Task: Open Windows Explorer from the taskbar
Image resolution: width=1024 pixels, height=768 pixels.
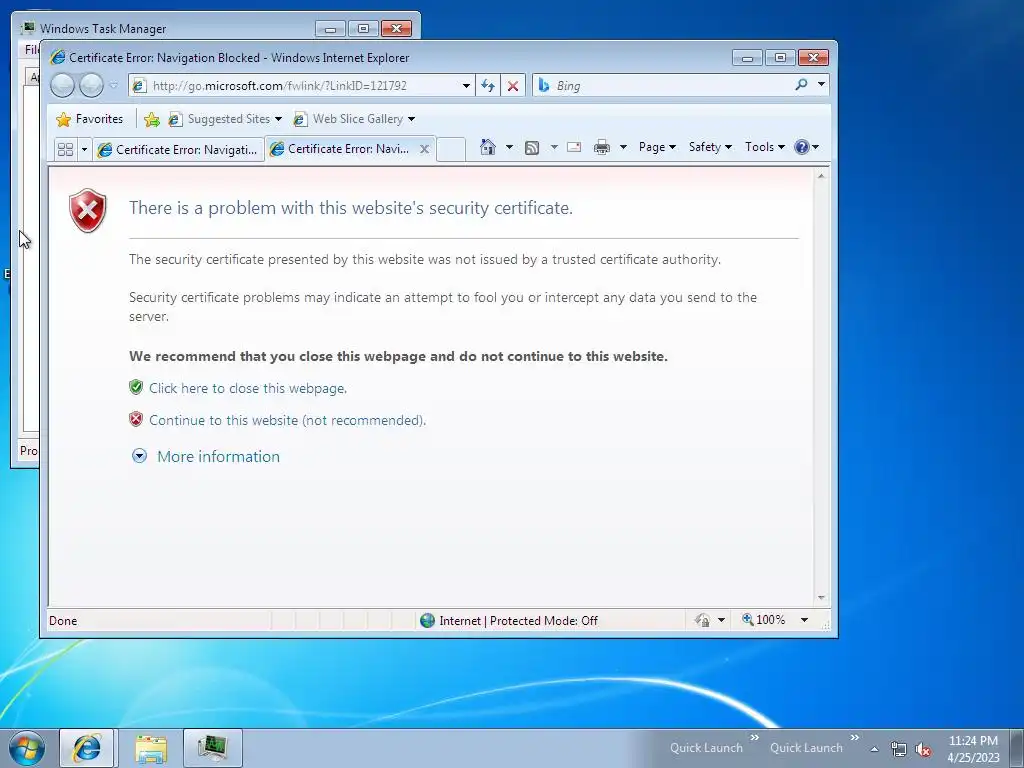Action: (x=151, y=748)
